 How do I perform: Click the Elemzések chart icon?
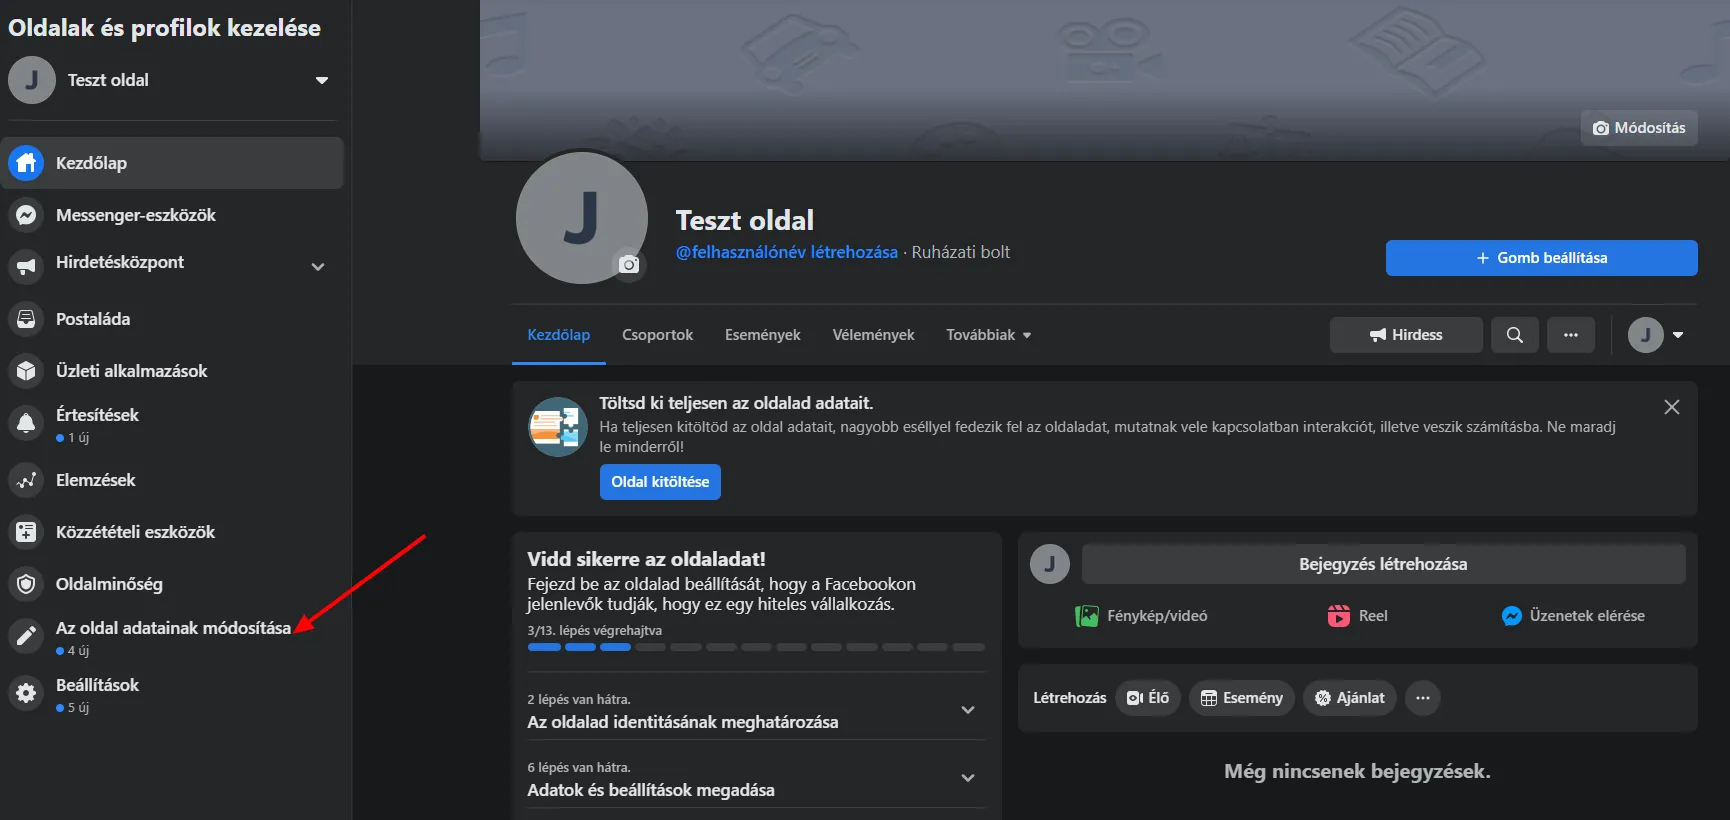26,480
